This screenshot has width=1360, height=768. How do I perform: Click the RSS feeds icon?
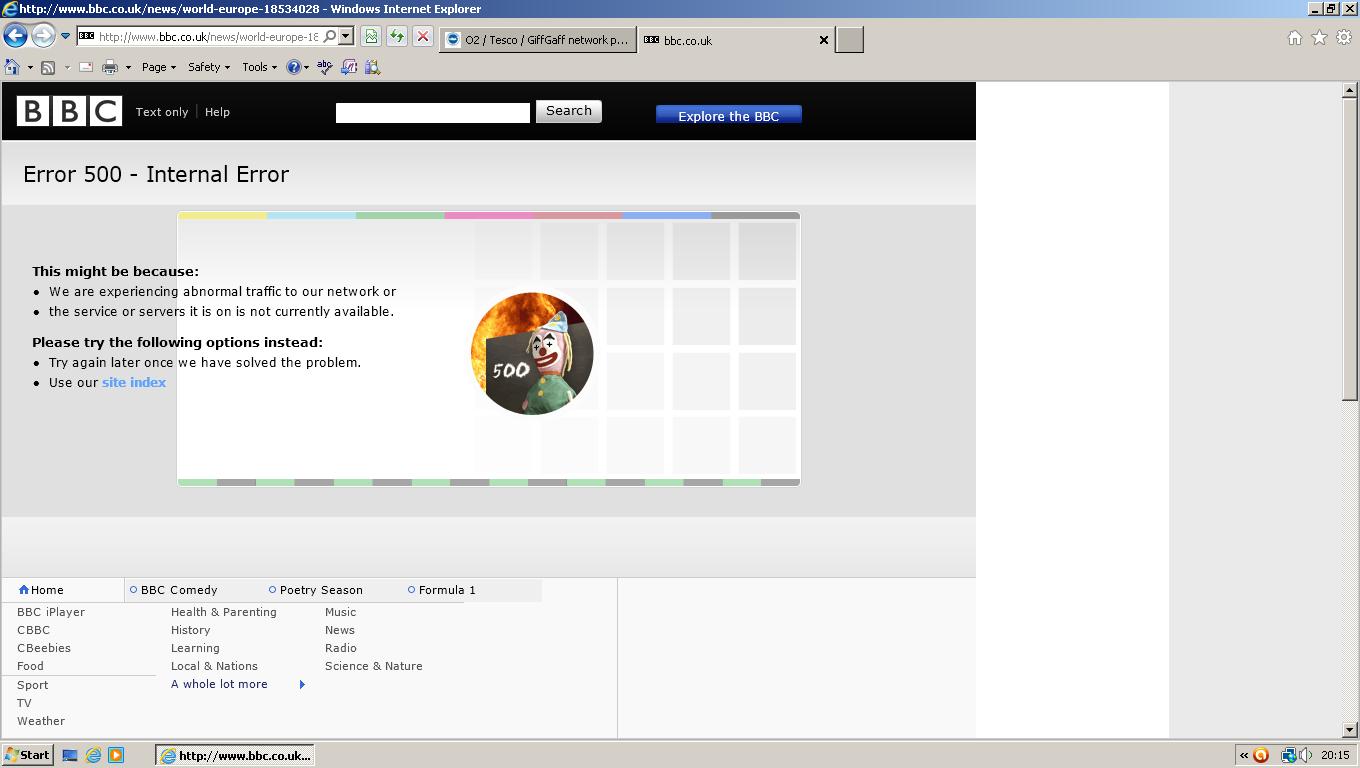click(48, 67)
